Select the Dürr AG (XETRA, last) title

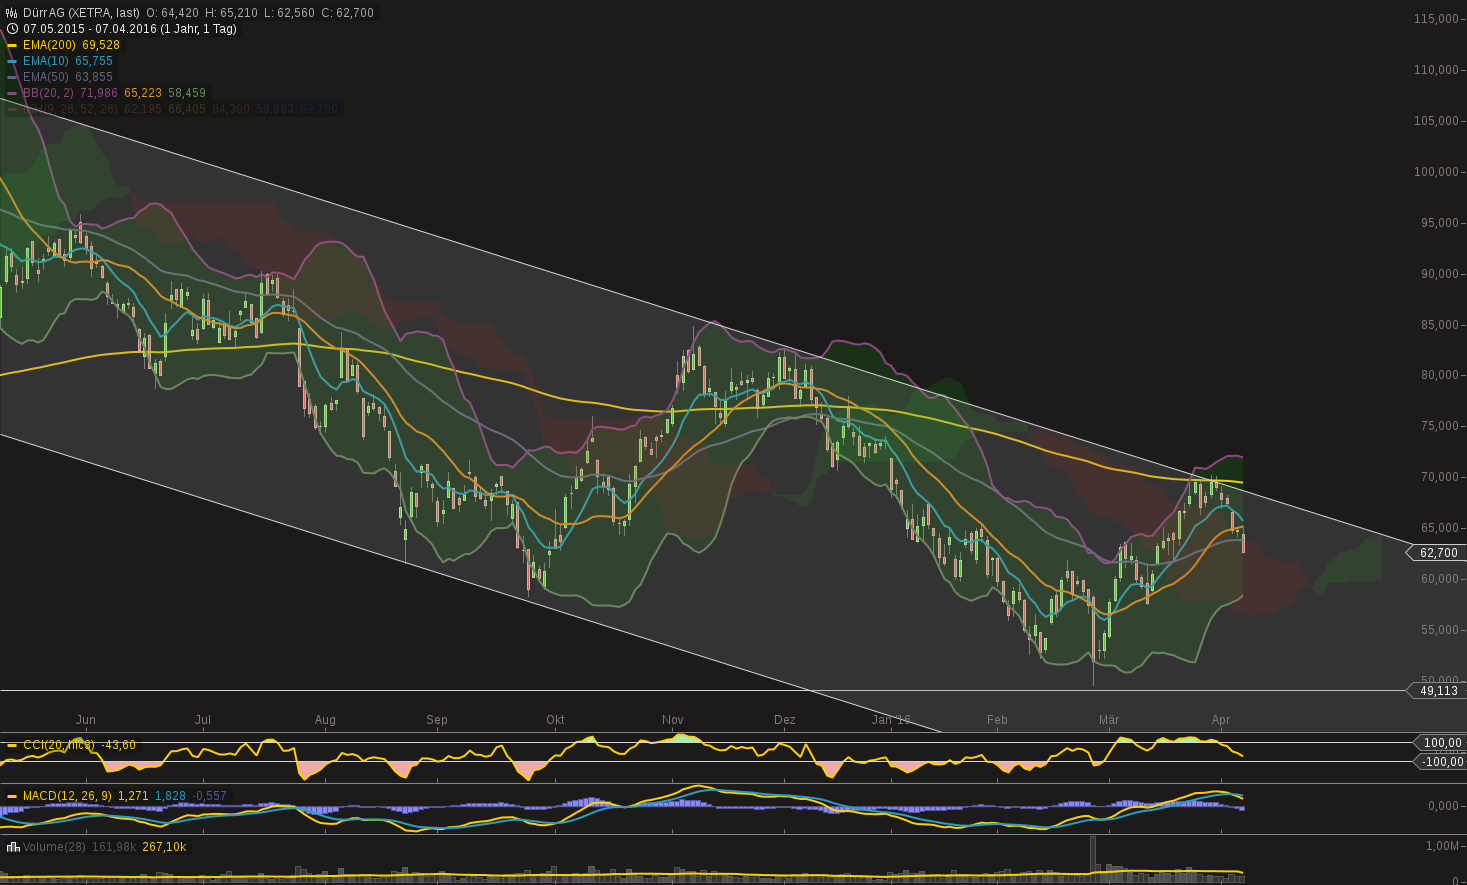81,13
